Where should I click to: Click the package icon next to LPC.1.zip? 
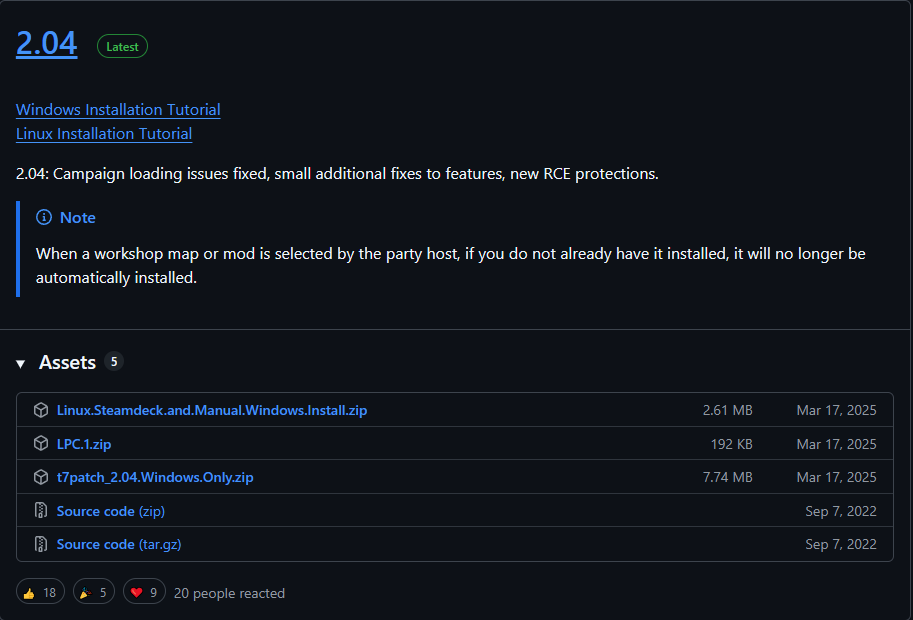pos(41,443)
